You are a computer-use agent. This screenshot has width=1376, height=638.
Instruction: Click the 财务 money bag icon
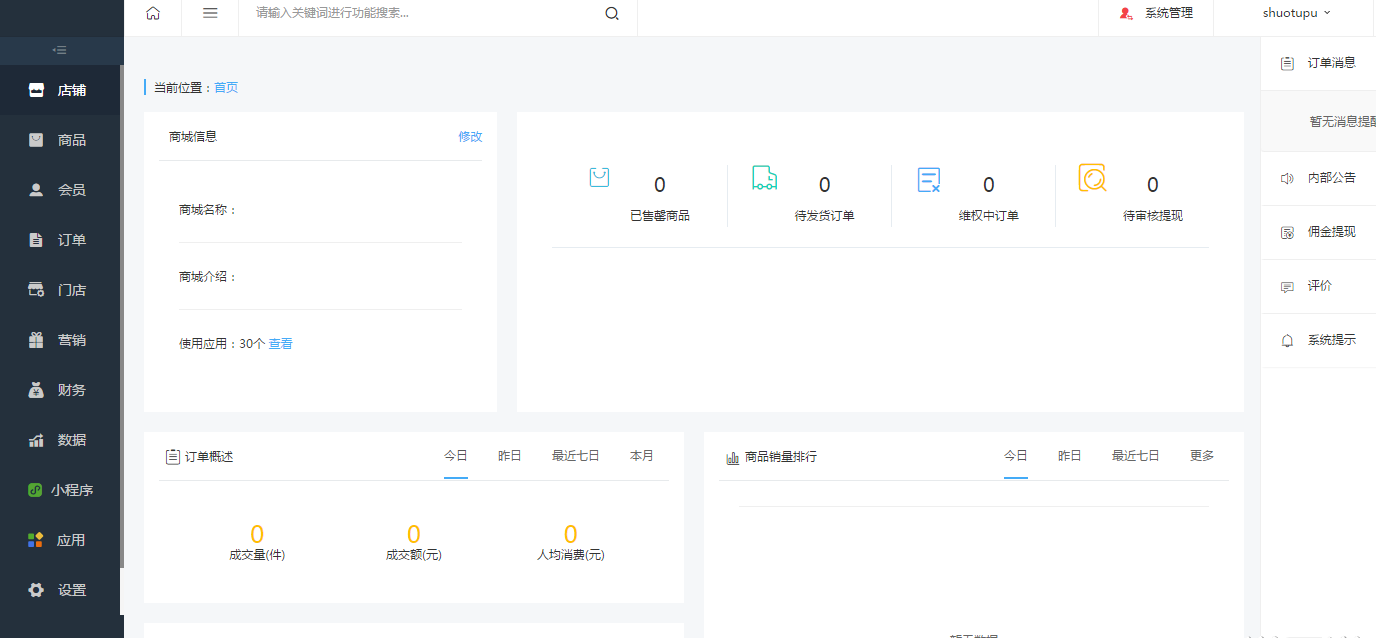(36, 390)
